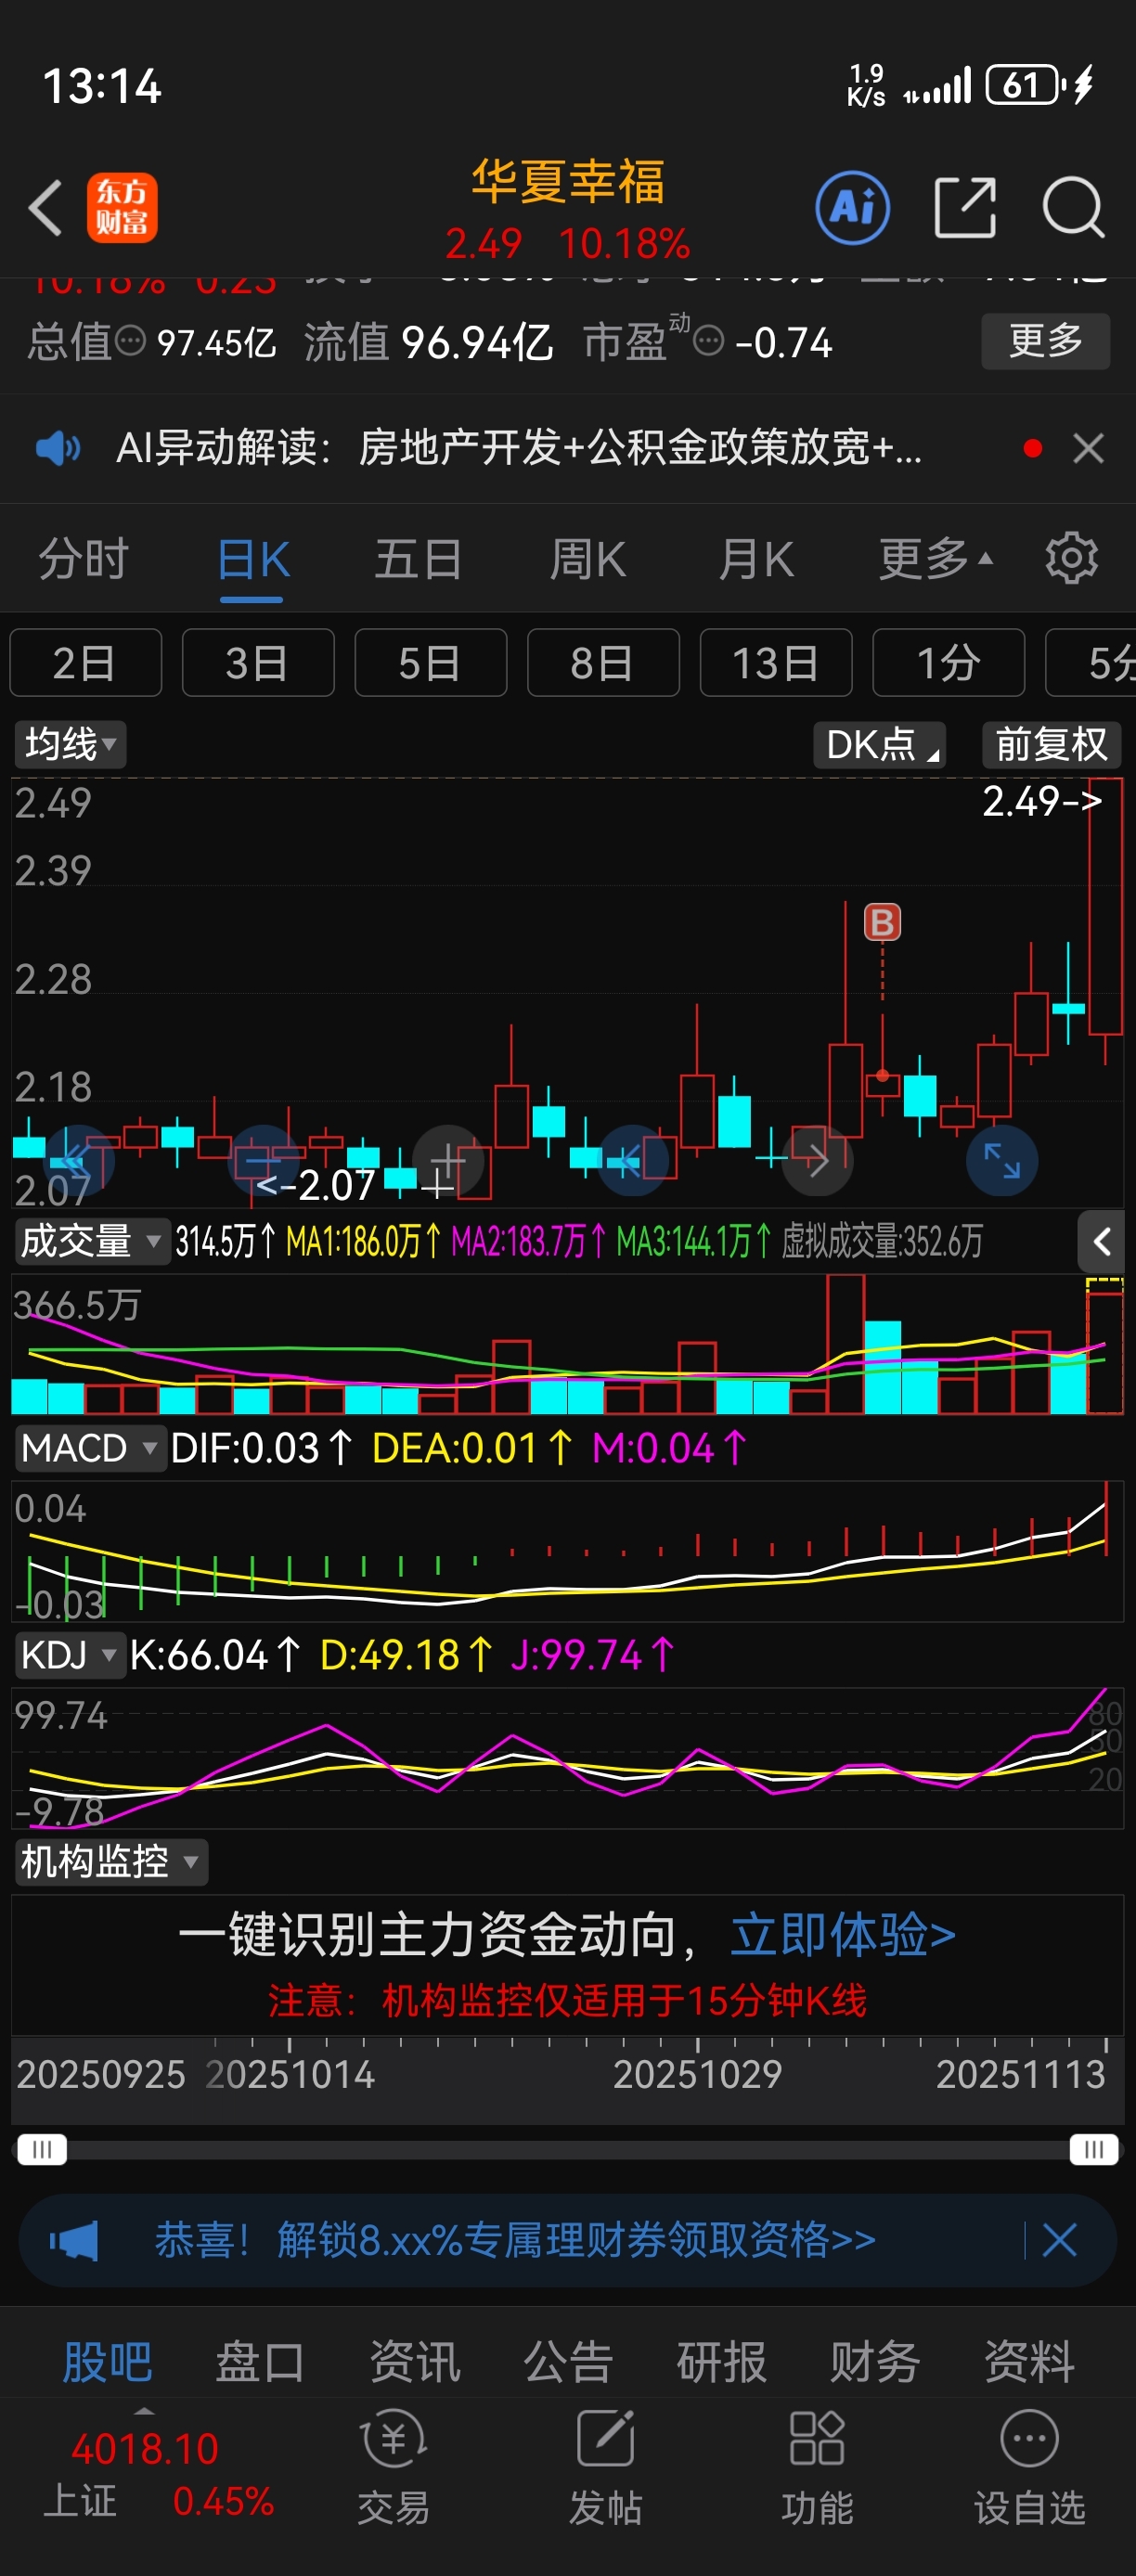Expand chart to fullscreen
The width and height of the screenshot is (1136, 2576).
pyautogui.click(x=1002, y=1160)
